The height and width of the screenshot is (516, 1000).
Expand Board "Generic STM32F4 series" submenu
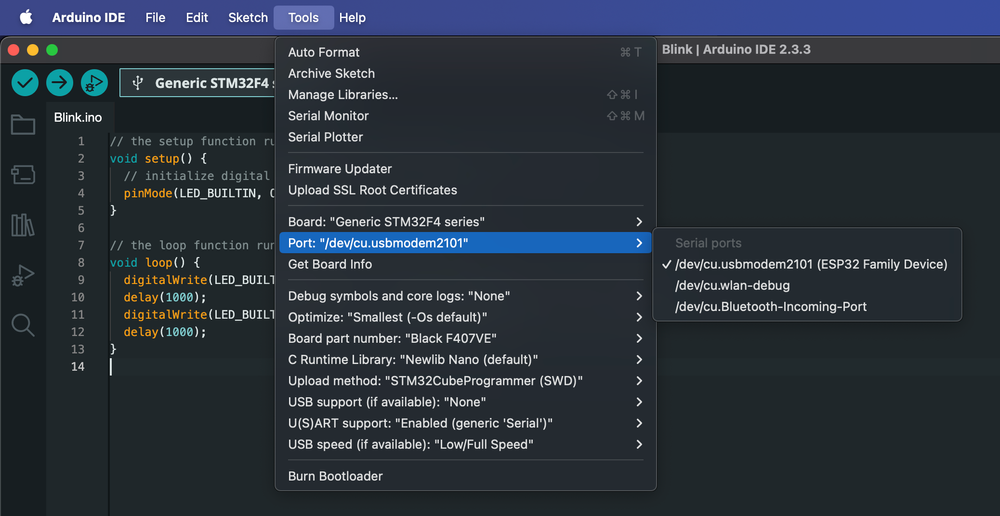tap(465, 221)
